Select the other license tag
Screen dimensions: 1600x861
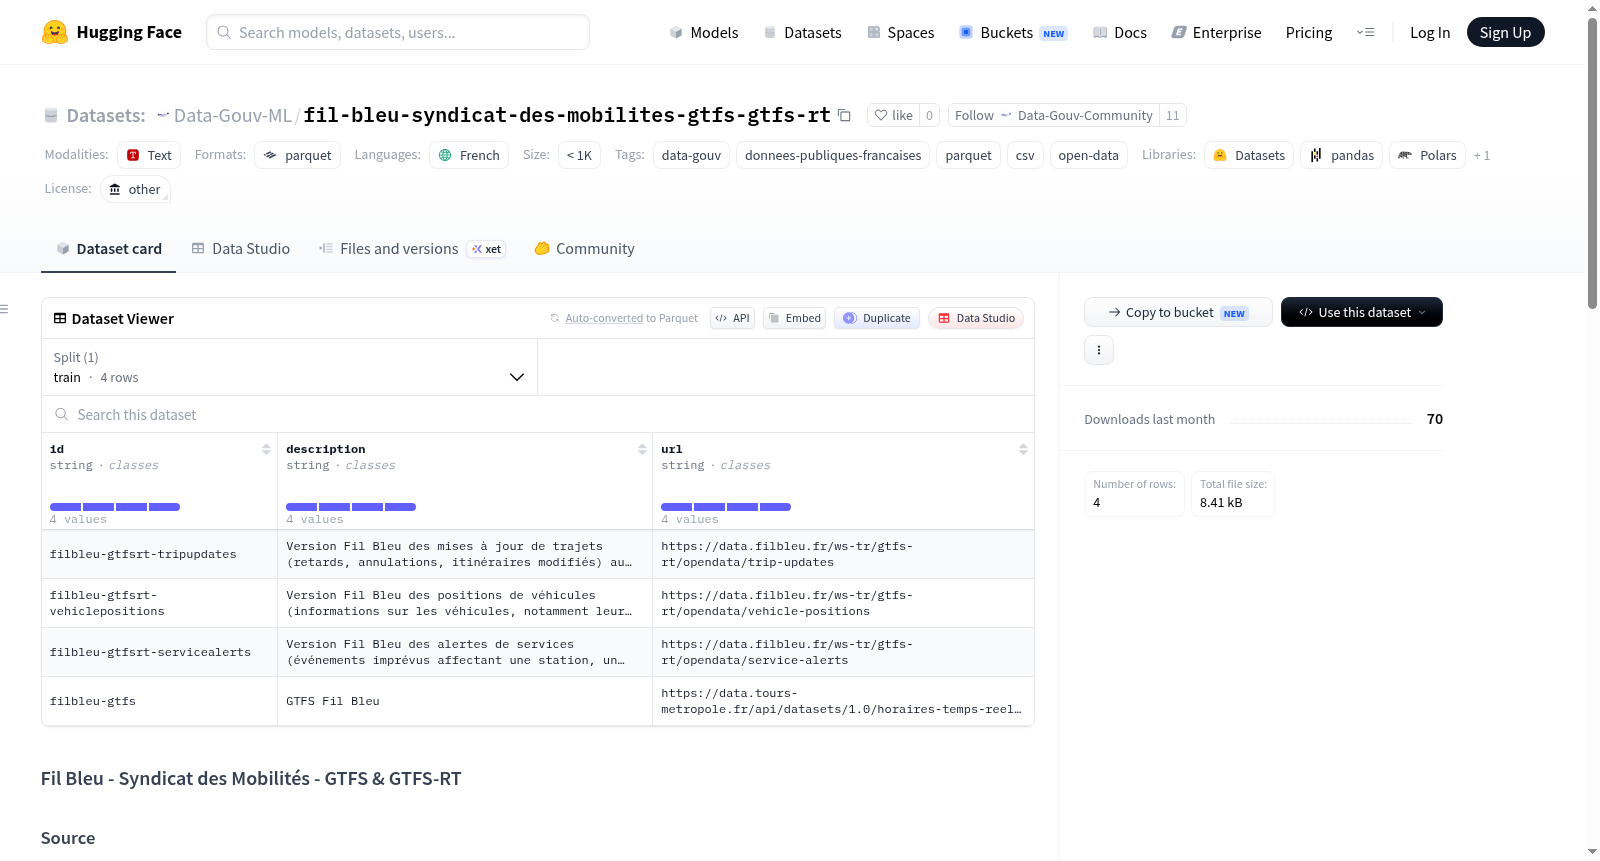[x=135, y=189]
